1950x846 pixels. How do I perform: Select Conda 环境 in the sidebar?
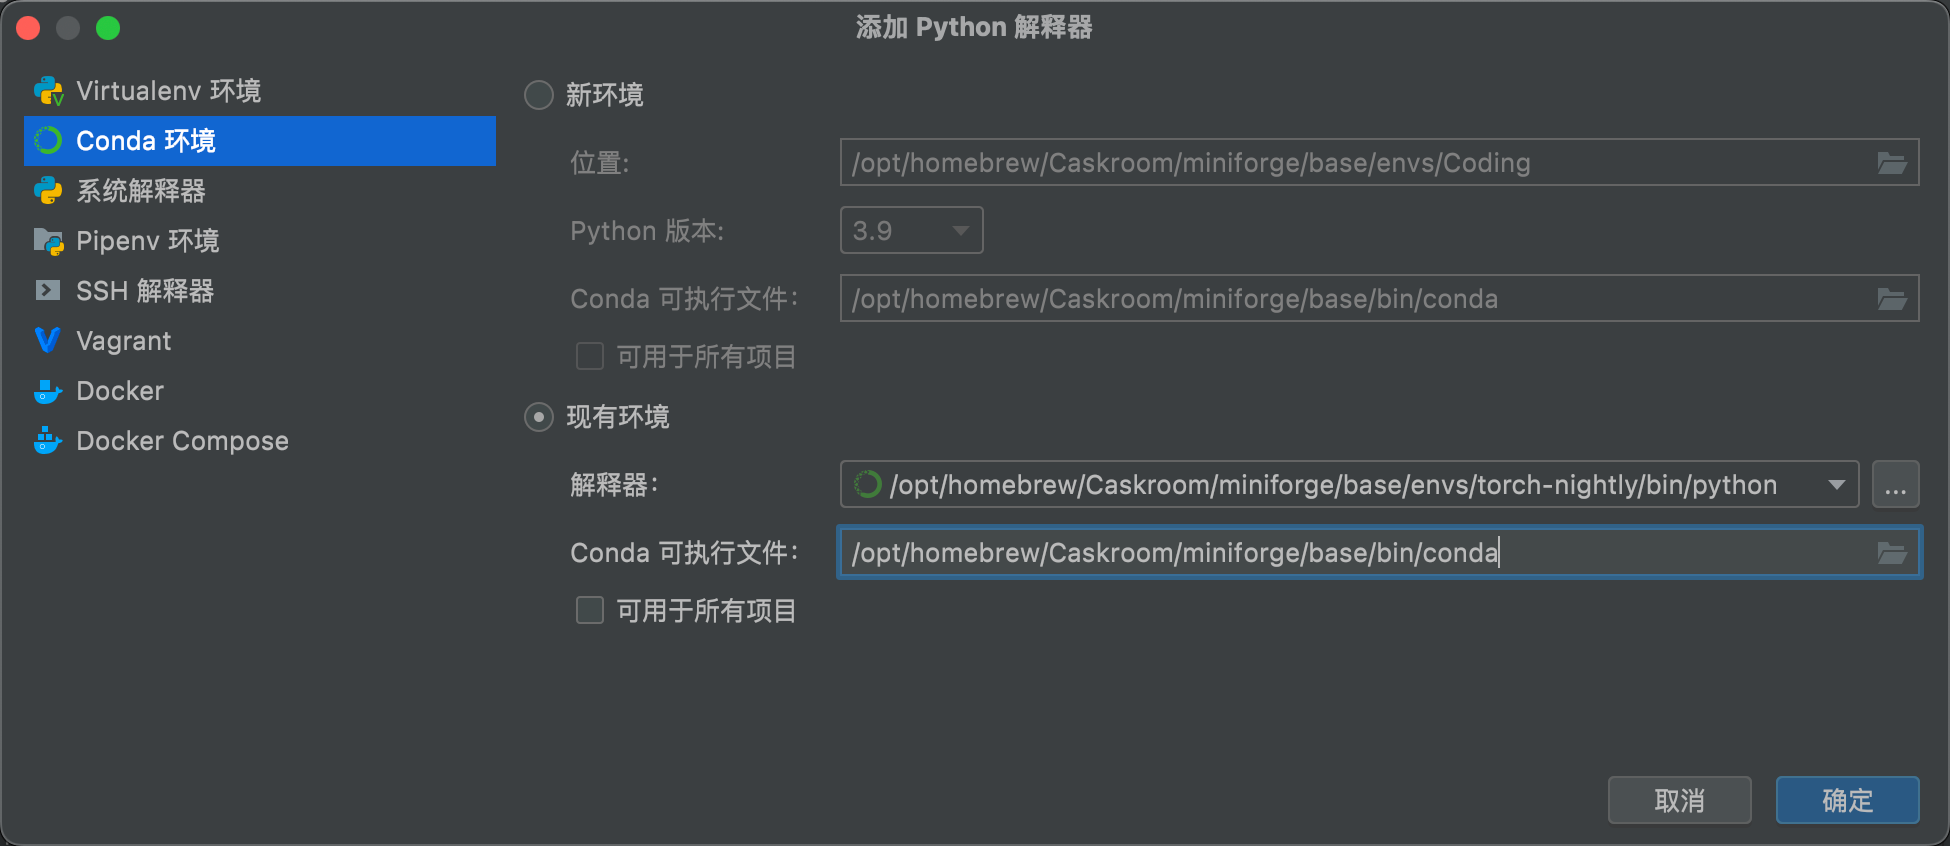click(x=260, y=141)
